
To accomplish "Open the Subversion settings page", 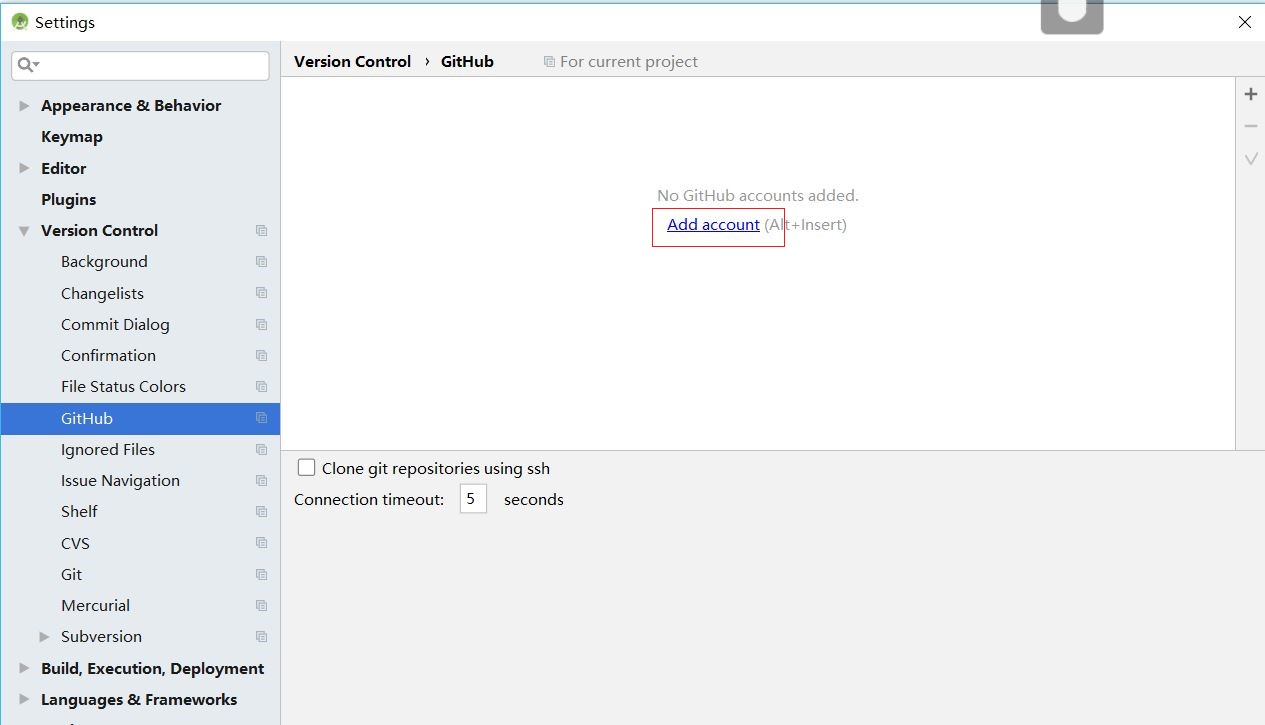I will [101, 636].
